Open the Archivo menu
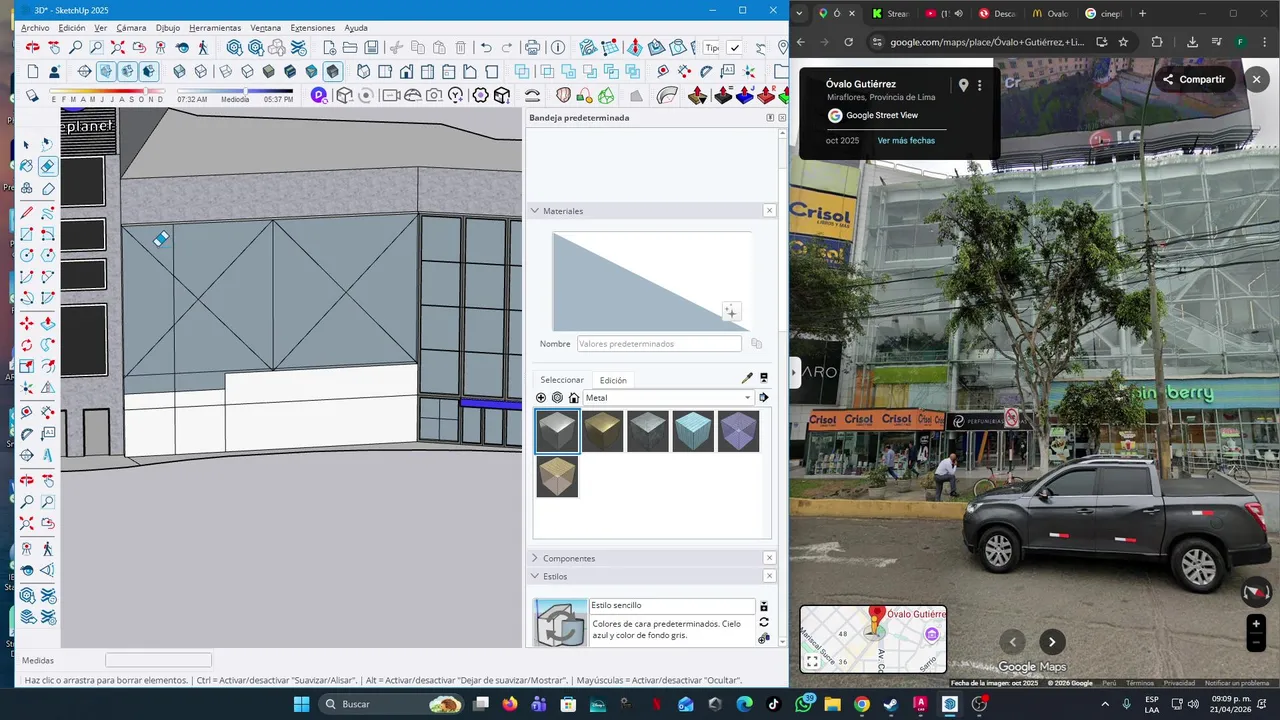The image size is (1280, 720). coord(35,28)
